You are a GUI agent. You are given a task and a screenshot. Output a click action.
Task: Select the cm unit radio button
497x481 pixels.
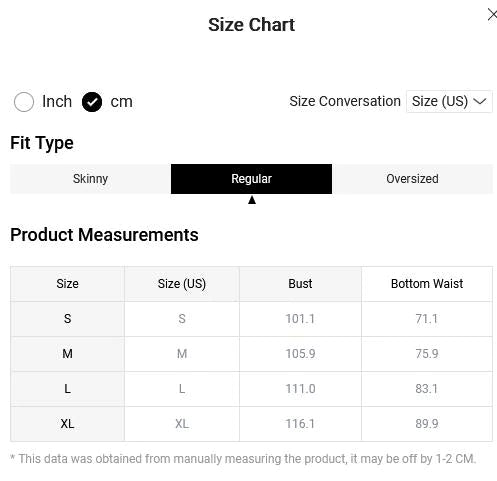[x=92, y=102]
